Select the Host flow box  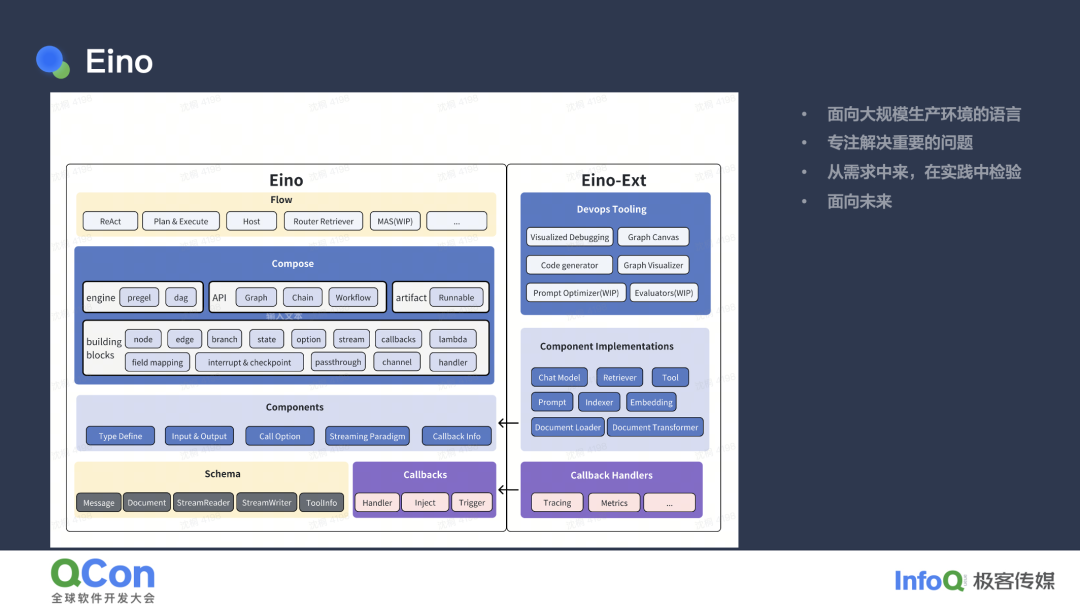[251, 221]
